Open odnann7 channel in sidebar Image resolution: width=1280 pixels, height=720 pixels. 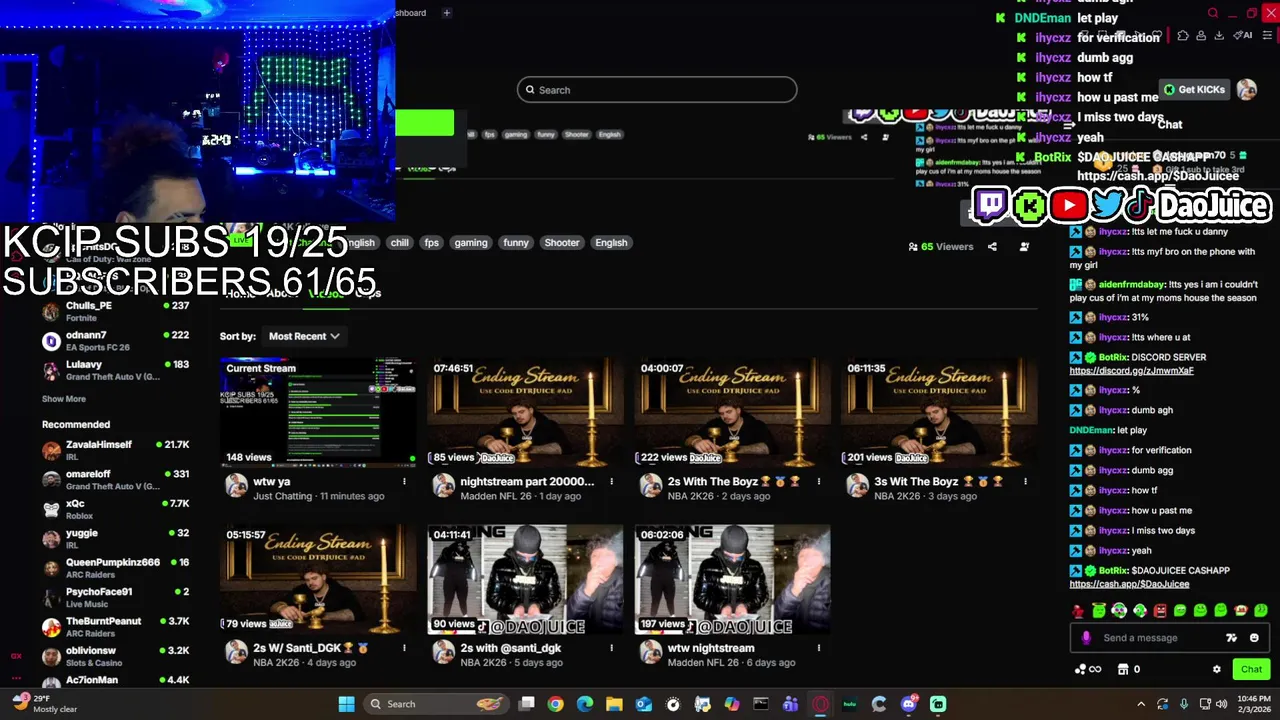115,341
